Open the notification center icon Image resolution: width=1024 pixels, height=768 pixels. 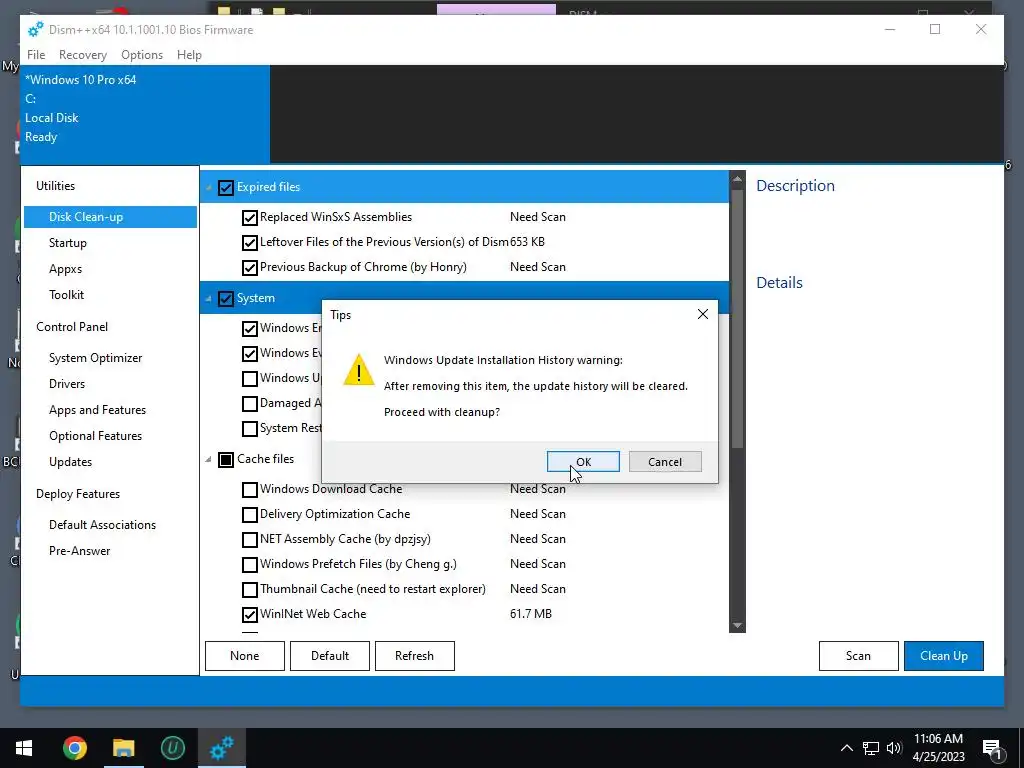992,748
